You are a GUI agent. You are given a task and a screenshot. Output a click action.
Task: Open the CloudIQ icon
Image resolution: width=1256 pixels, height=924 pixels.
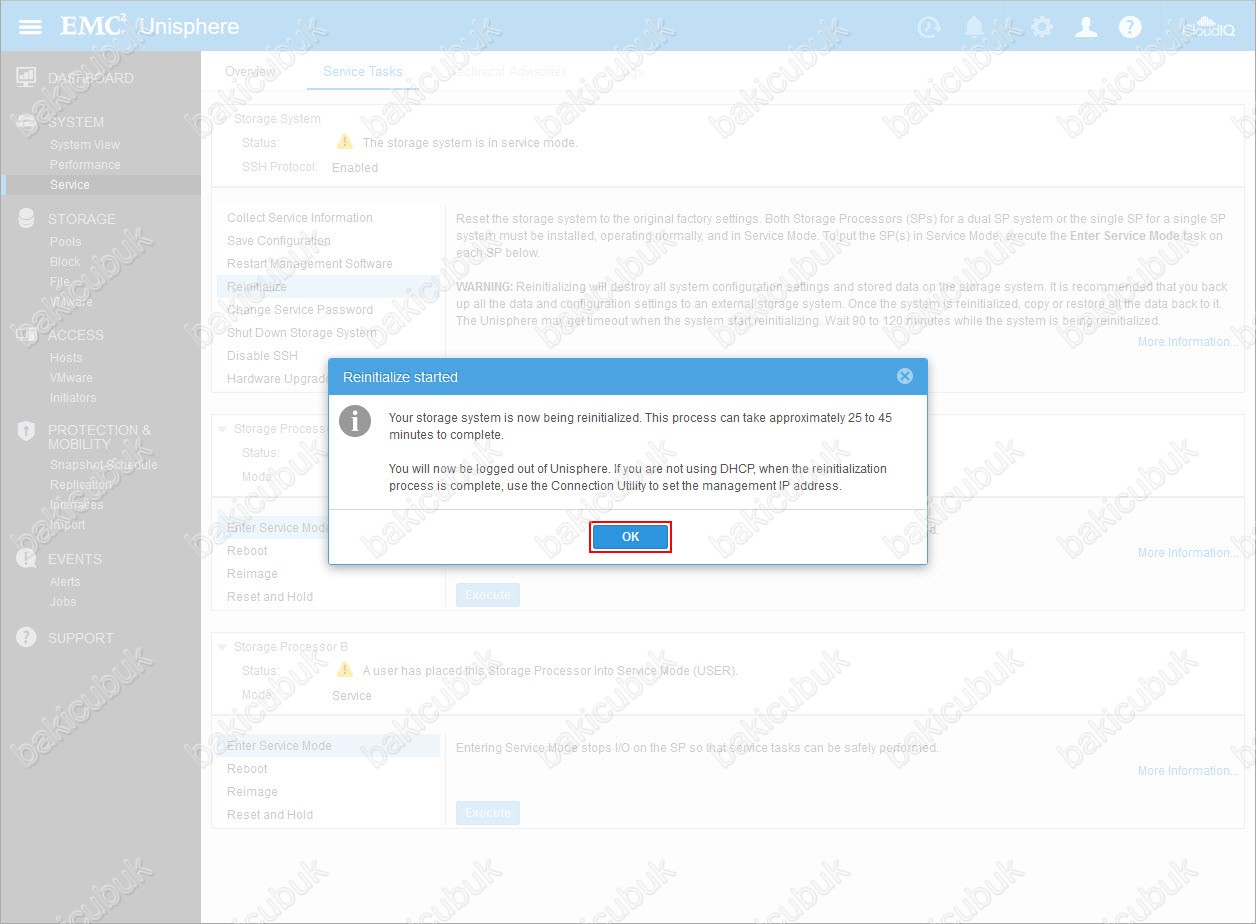tap(1208, 27)
